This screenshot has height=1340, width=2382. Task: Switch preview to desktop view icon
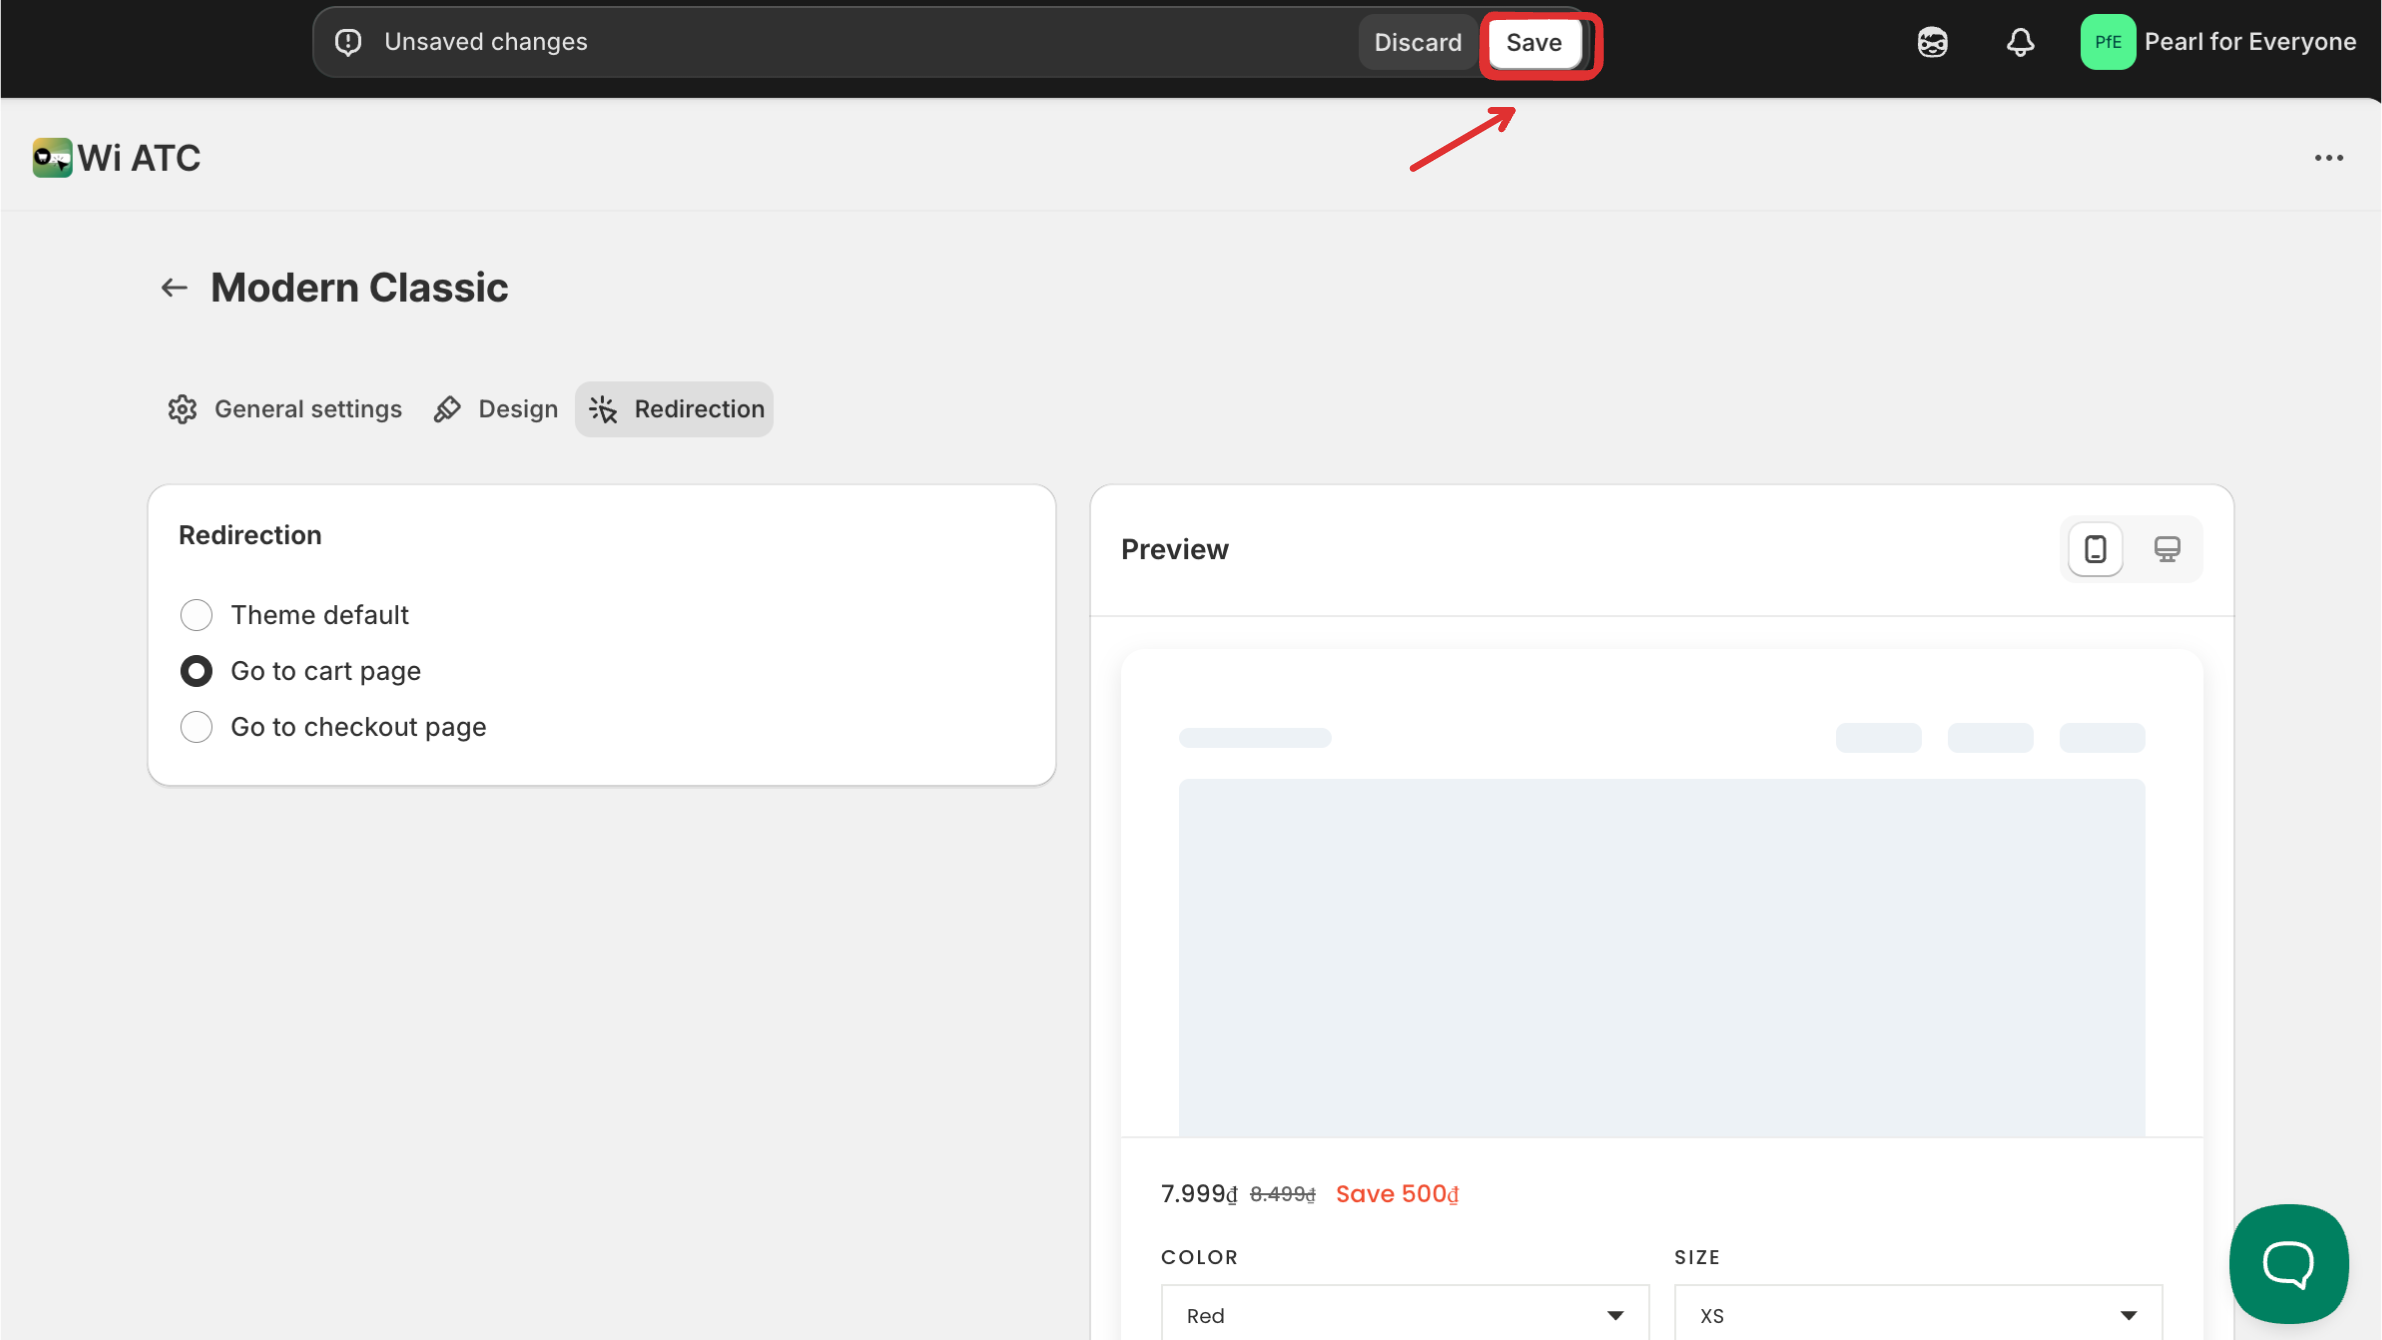click(2166, 549)
